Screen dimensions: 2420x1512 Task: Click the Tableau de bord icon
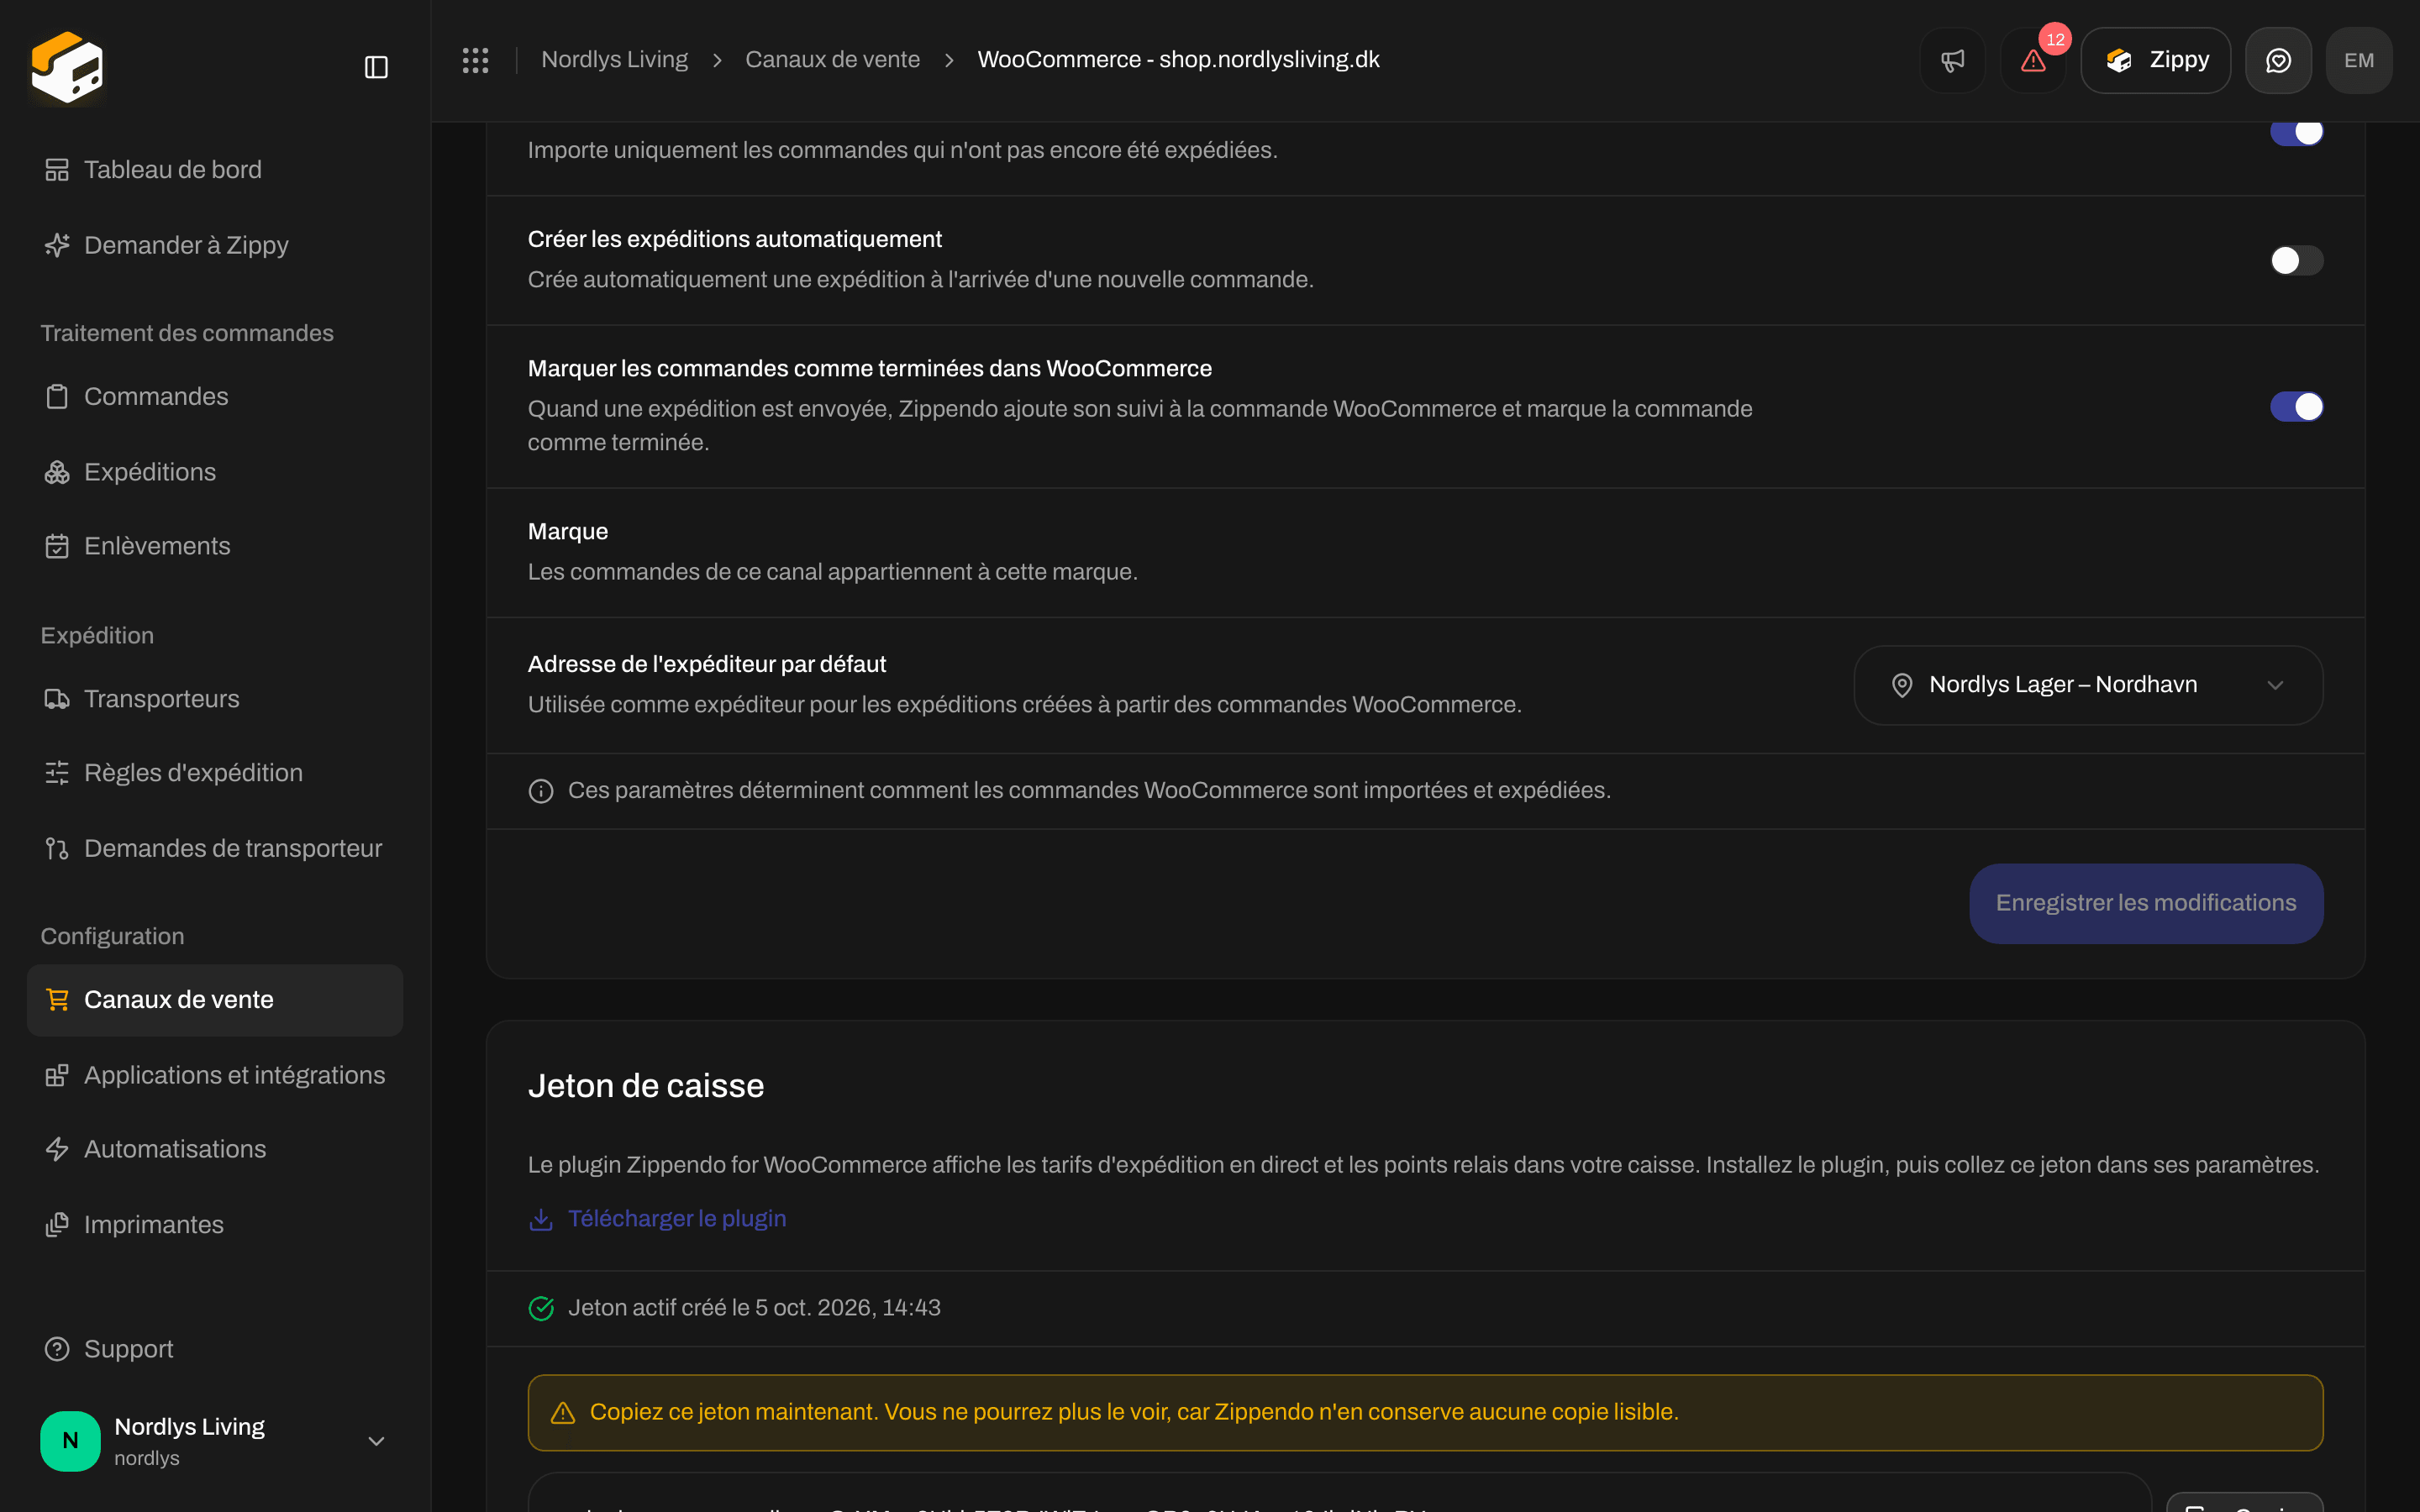57,170
